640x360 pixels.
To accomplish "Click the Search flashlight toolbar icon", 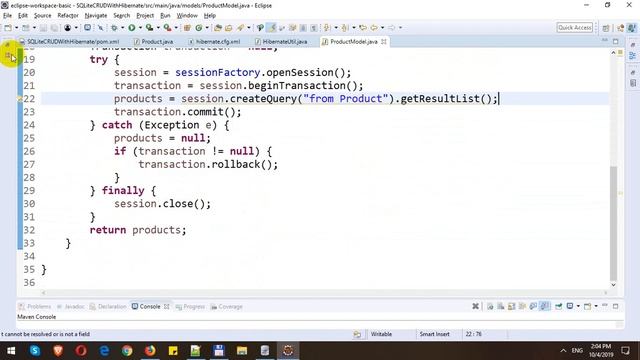I will [x=240, y=28].
